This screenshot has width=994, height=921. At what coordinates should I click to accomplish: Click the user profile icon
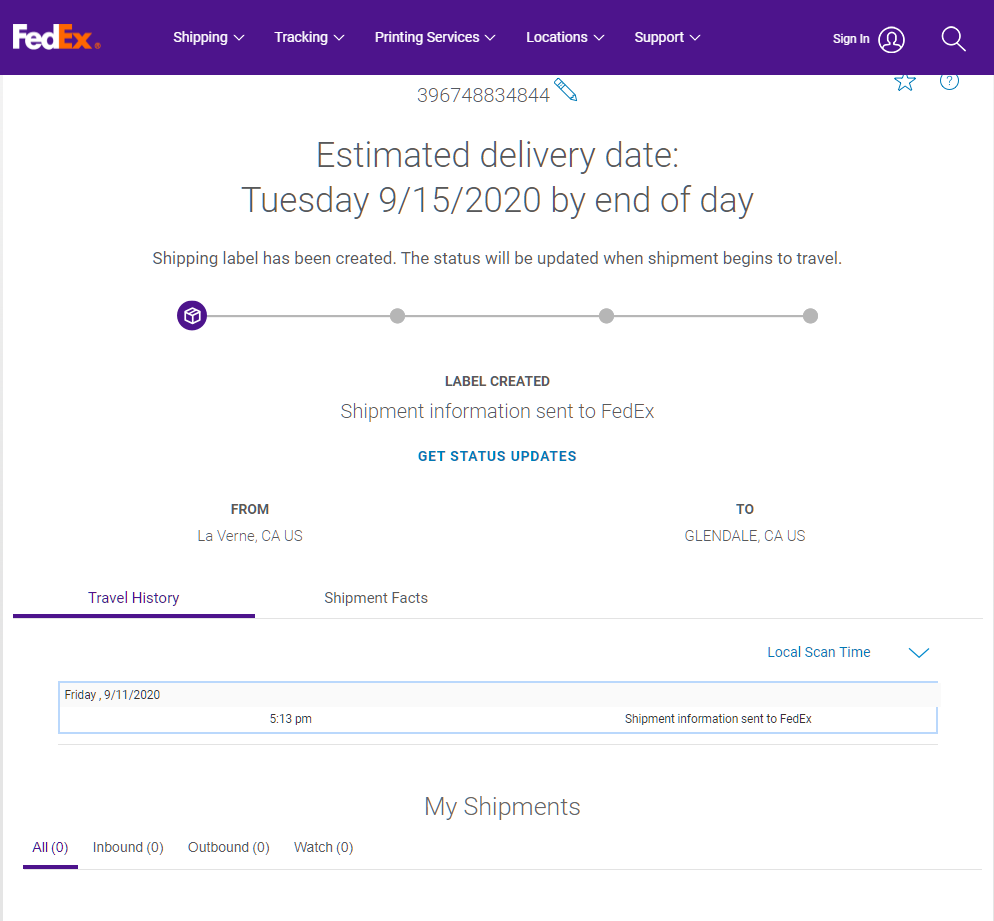[x=891, y=39]
